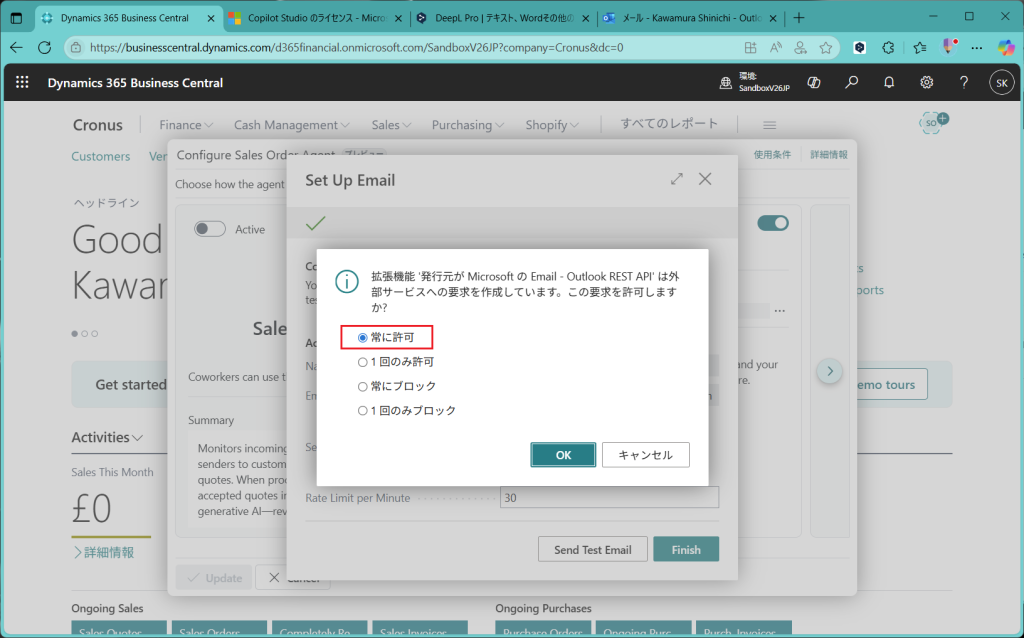
Task: Click the next arrow in the headline carousel
Action: (829, 371)
